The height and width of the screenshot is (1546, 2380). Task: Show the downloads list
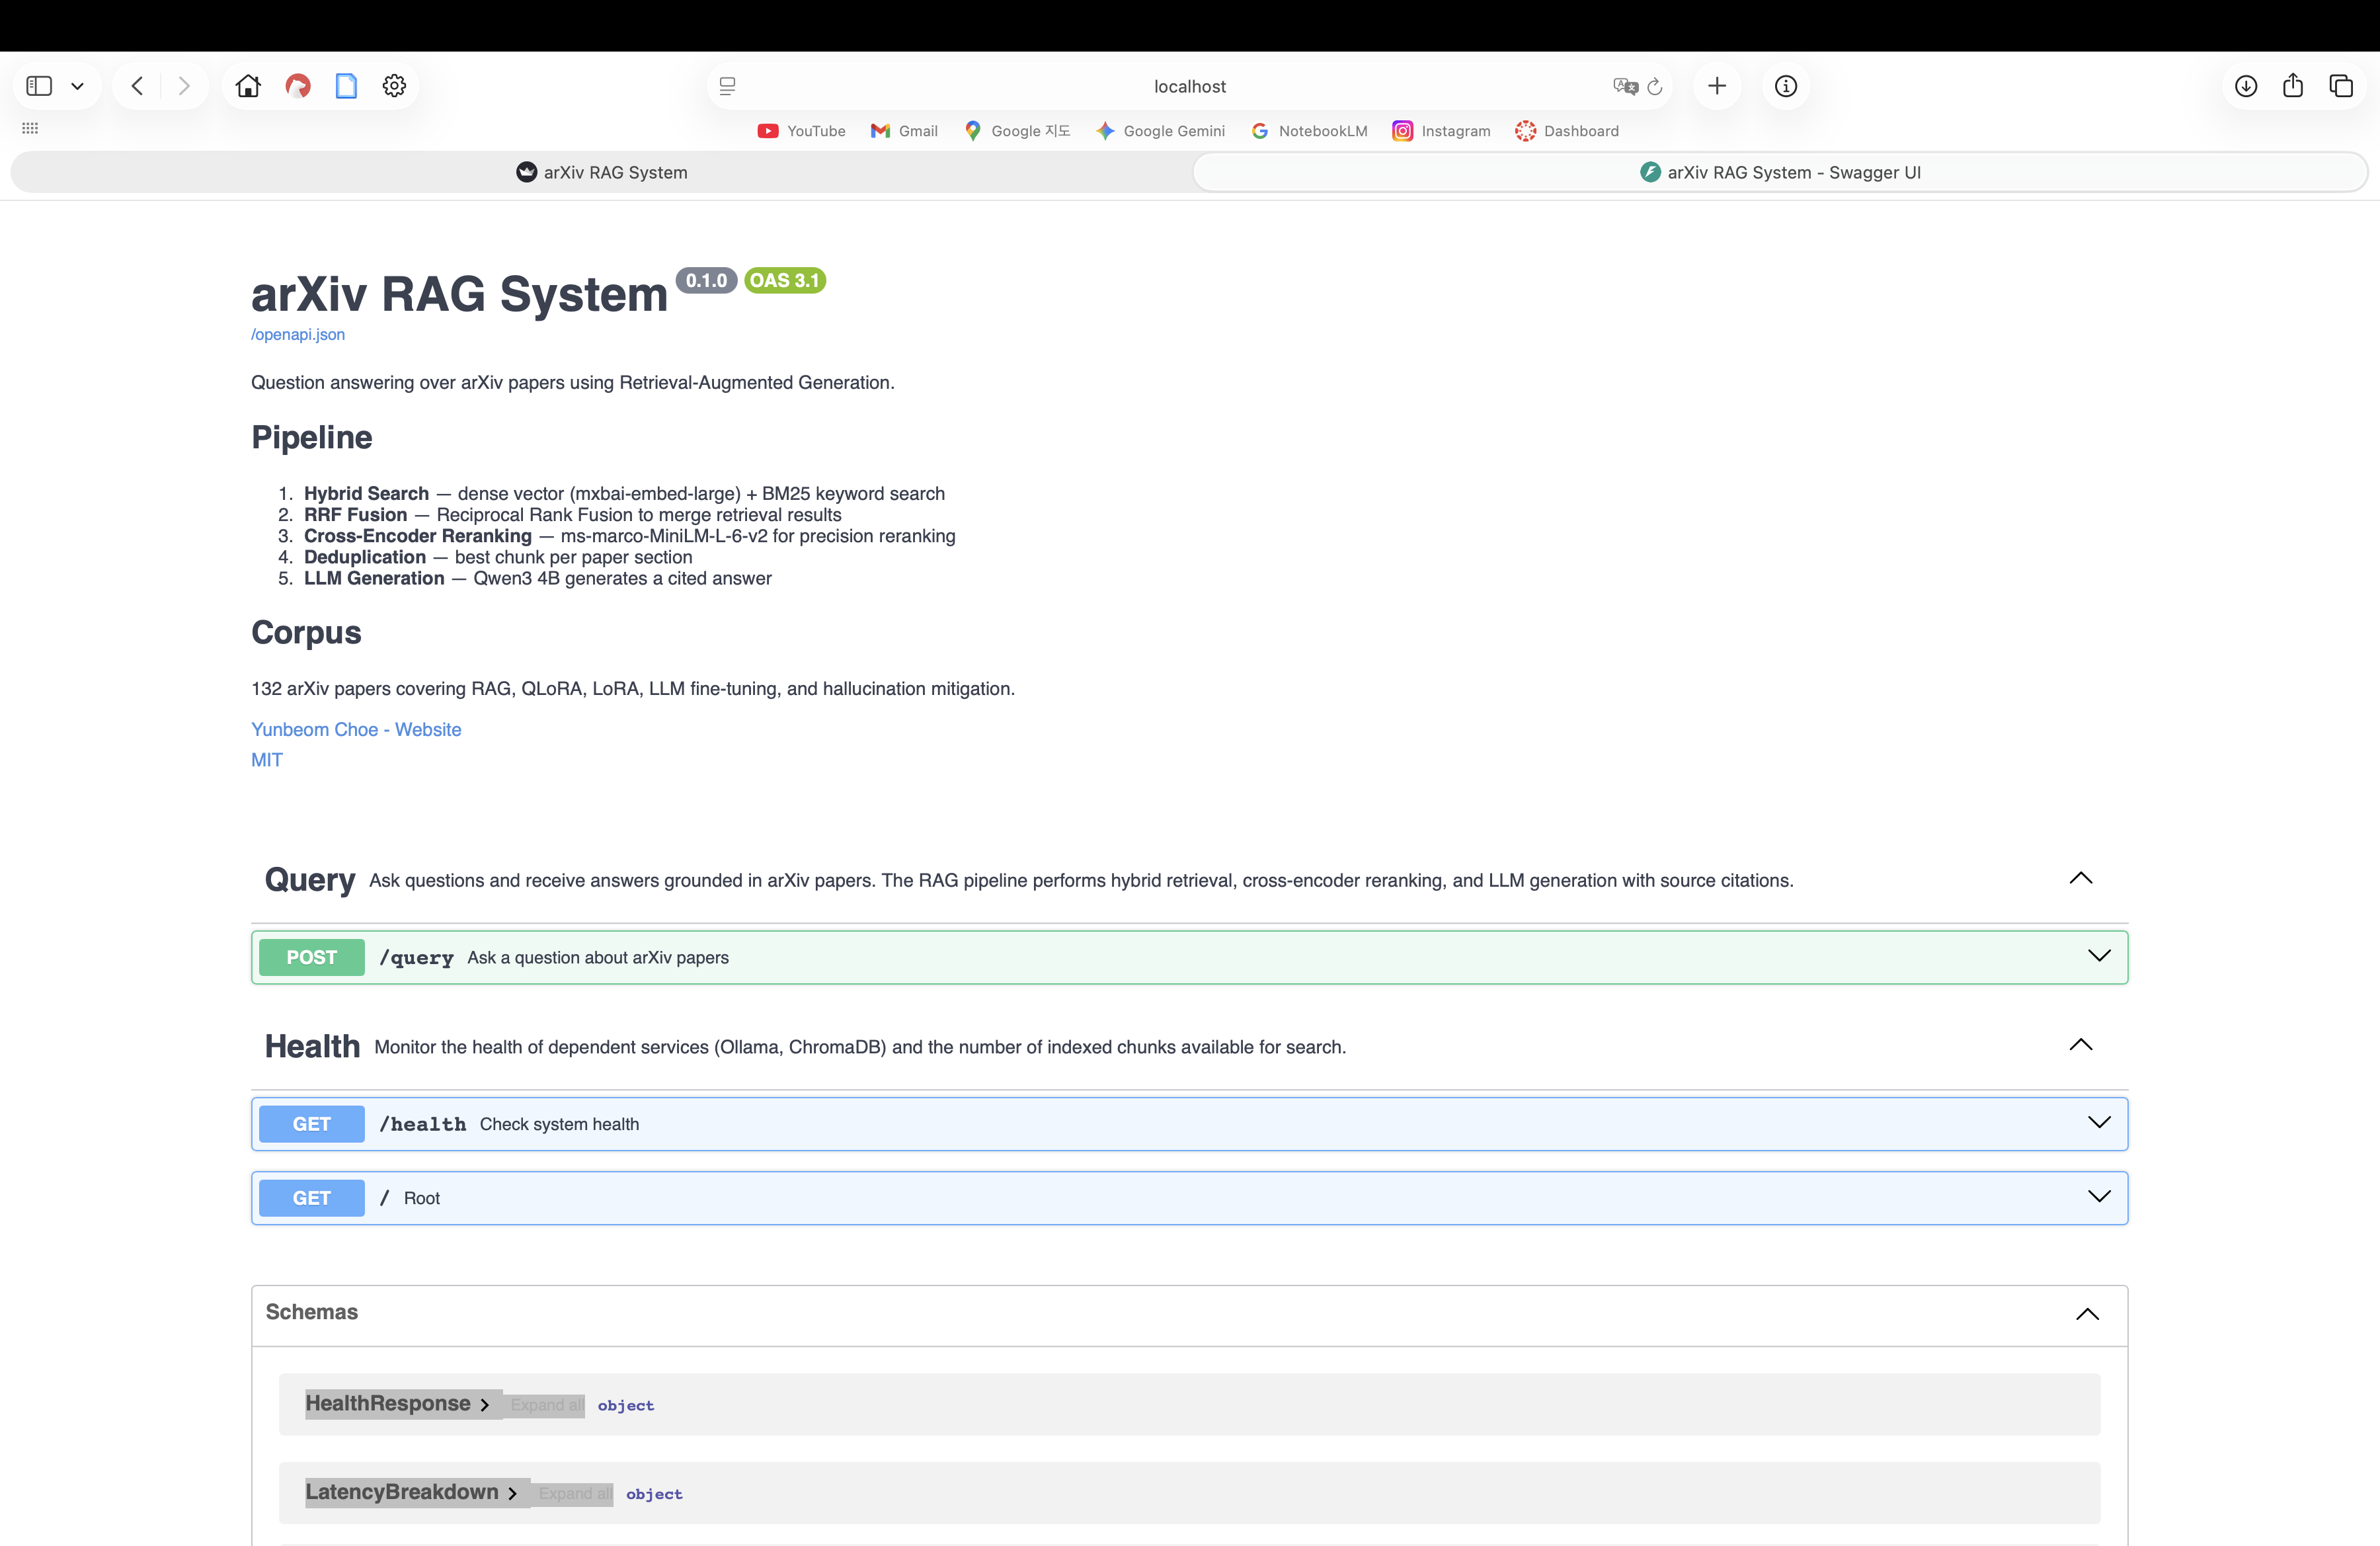(x=2245, y=86)
